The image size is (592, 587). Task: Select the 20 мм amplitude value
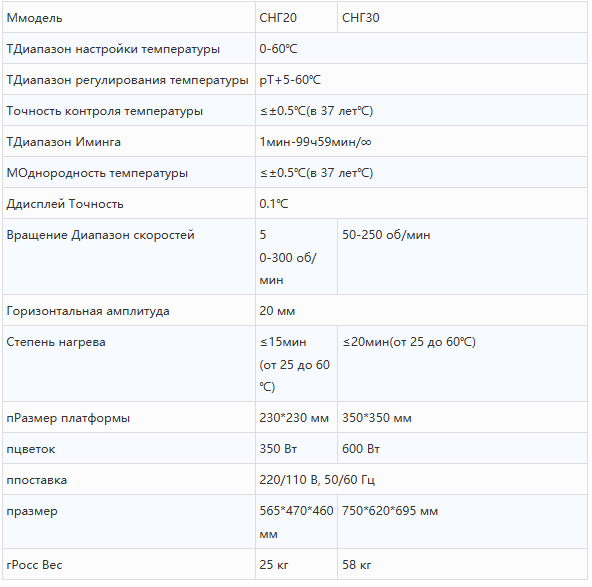tap(277, 311)
